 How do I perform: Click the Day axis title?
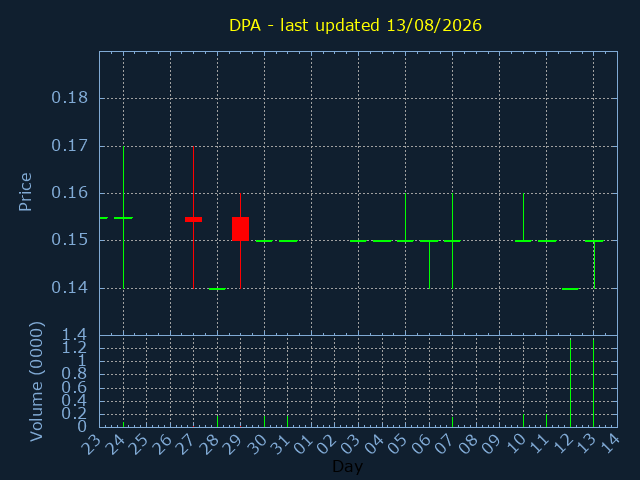[347, 466]
